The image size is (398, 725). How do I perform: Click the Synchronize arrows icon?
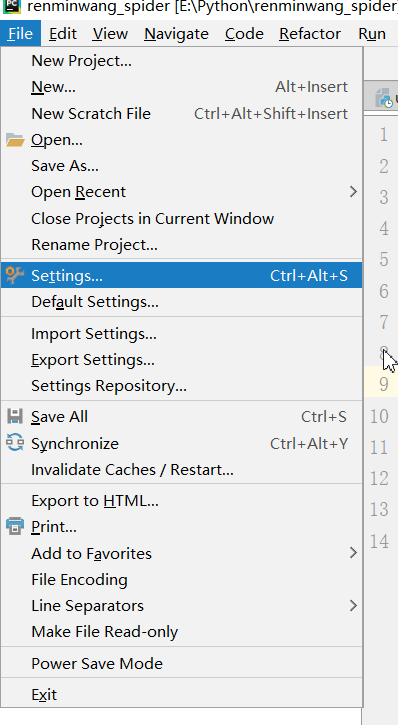pyautogui.click(x=15, y=442)
